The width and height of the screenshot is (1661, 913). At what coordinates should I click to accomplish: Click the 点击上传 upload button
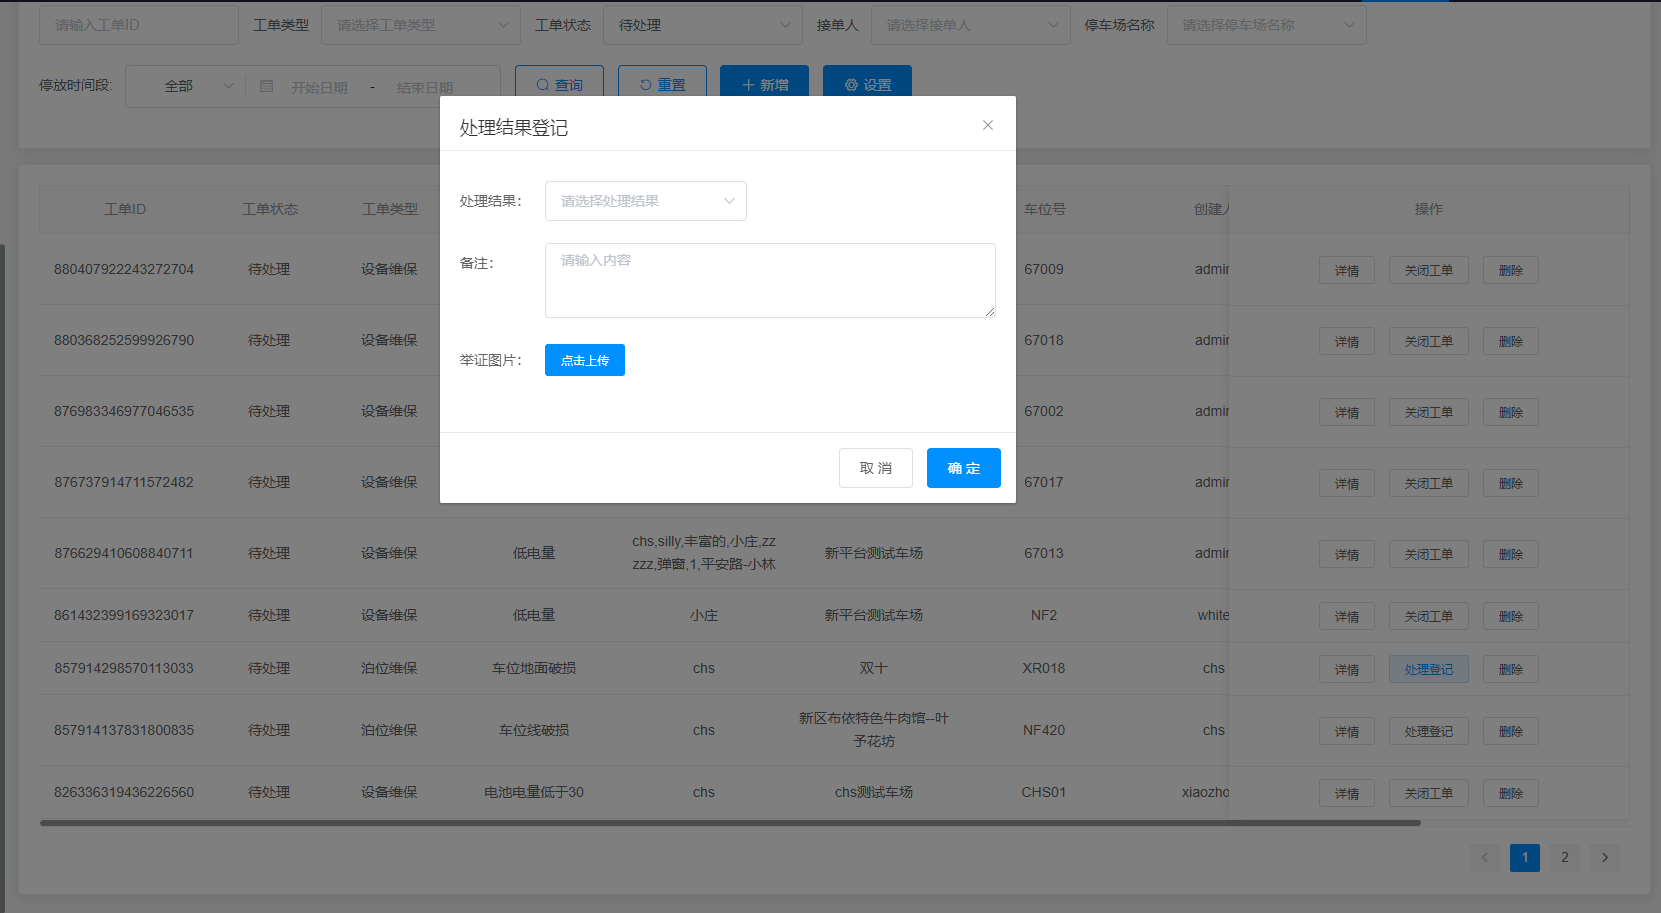pos(584,360)
